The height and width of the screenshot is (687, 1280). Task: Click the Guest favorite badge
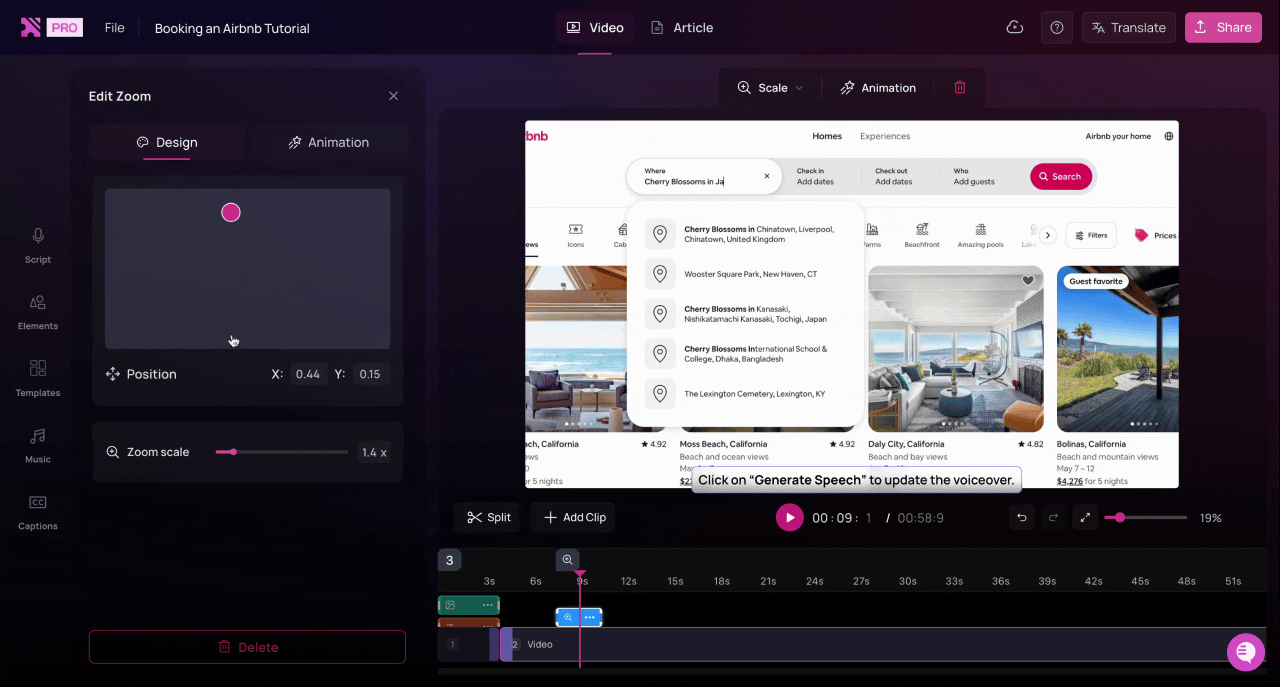tap(1096, 281)
